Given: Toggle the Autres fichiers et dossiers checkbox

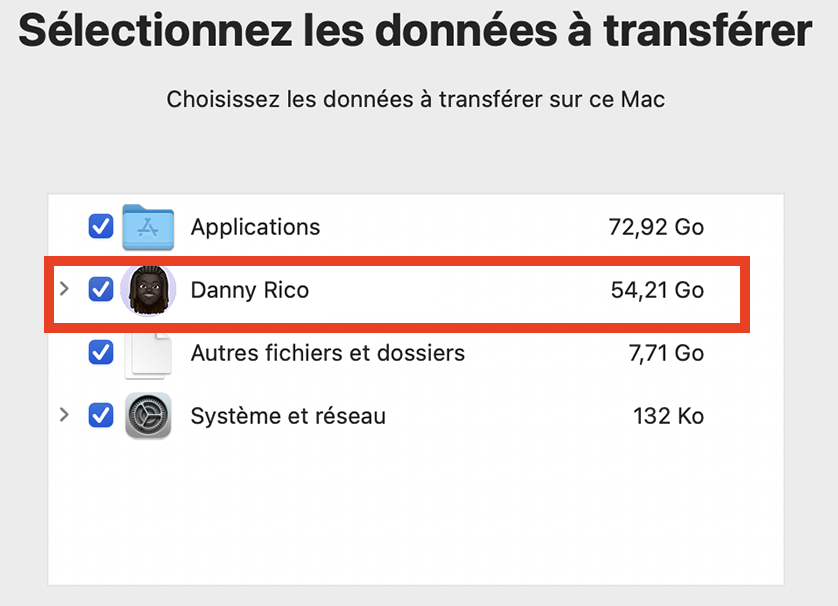Looking at the screenshot, I should coord(101,353).
